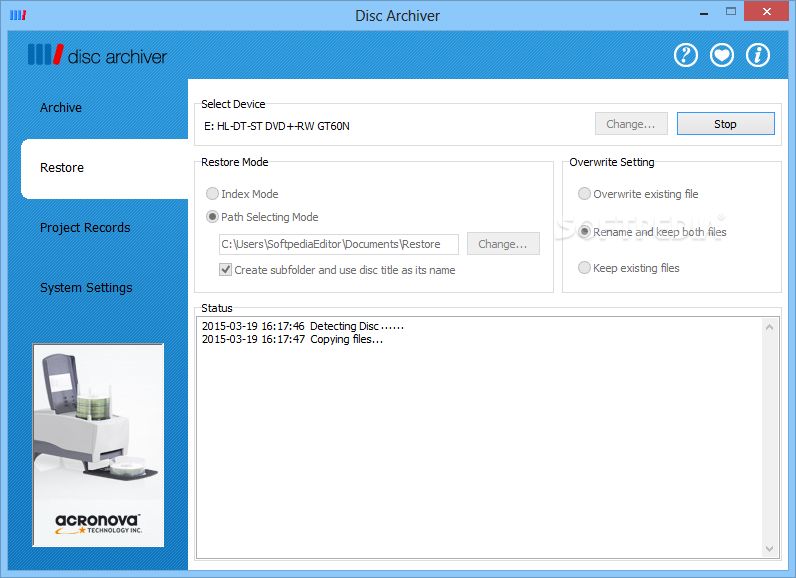Click the disc archiver logo in header
This screenshot has height=578, width=796.
(97, 55)
